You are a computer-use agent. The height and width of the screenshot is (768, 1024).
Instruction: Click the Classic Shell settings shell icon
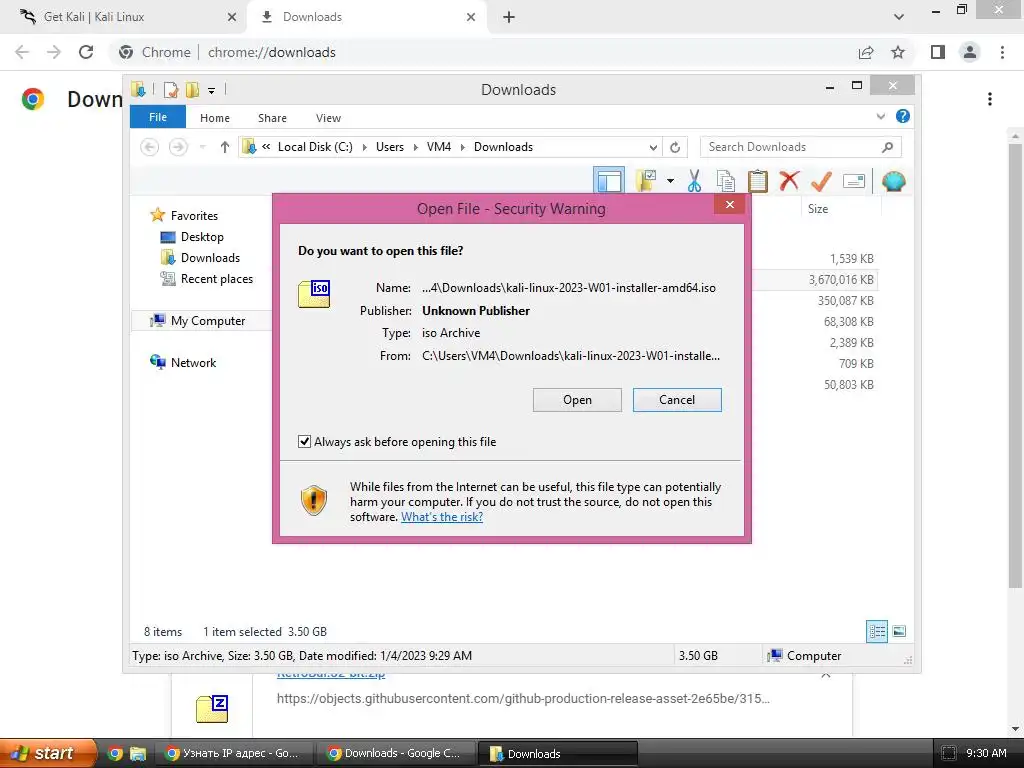(893, 181)
